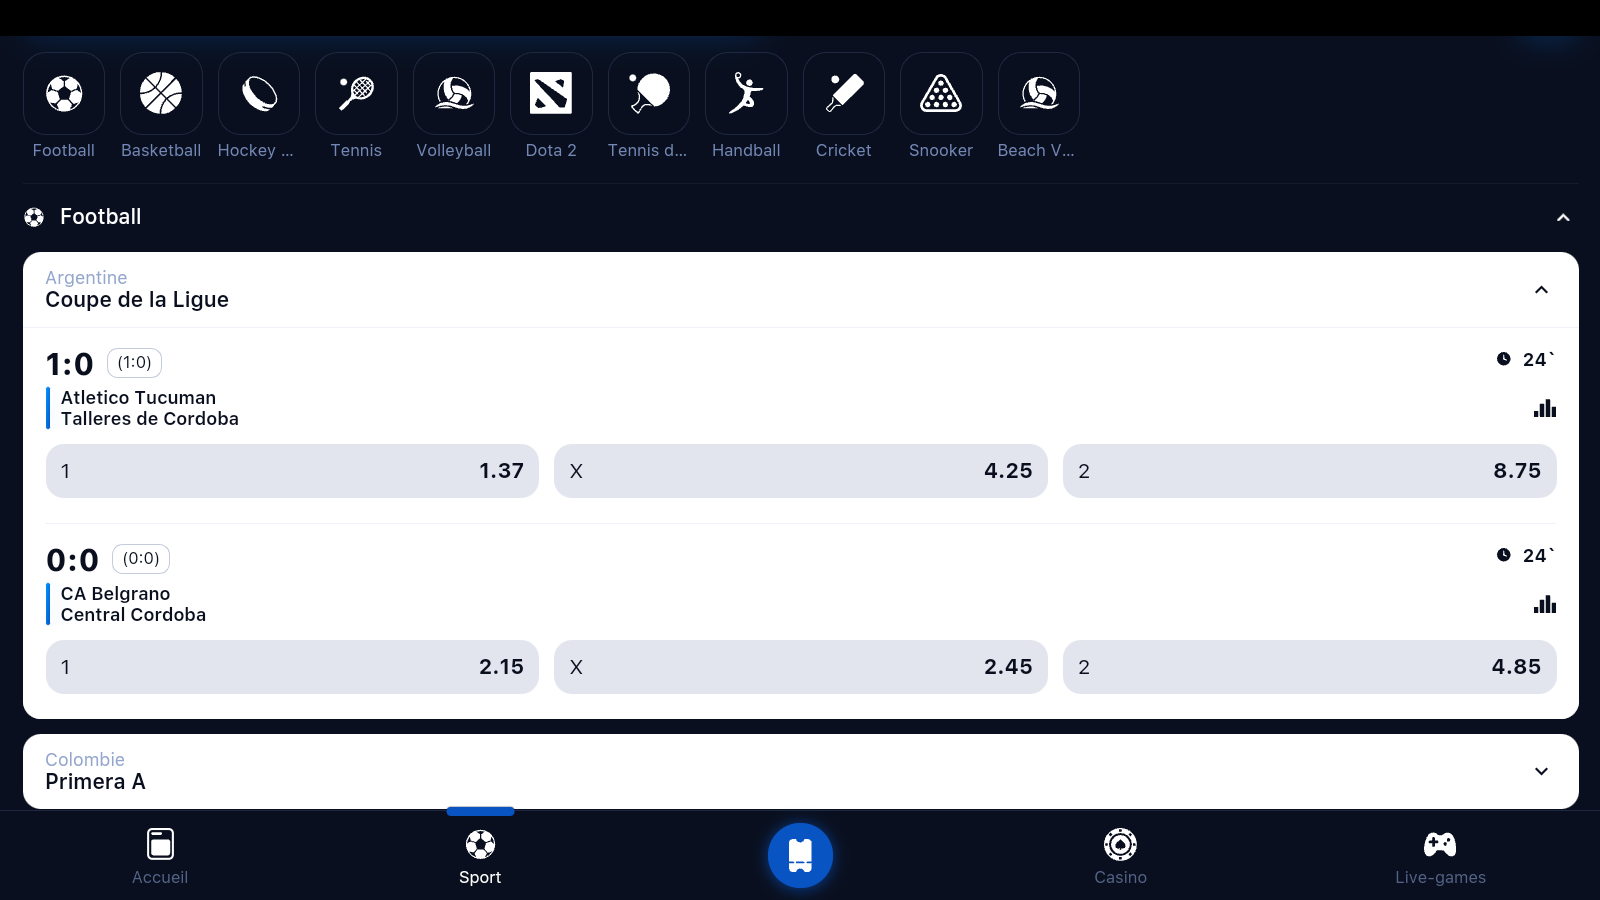Open stats chart for CA Belgrano match
This screenshot has width=1600, height=900.
[1544, 604]
